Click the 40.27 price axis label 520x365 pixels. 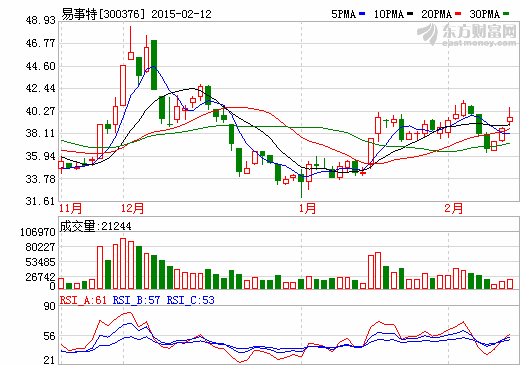pyautogui.click(x=40, y=111)
